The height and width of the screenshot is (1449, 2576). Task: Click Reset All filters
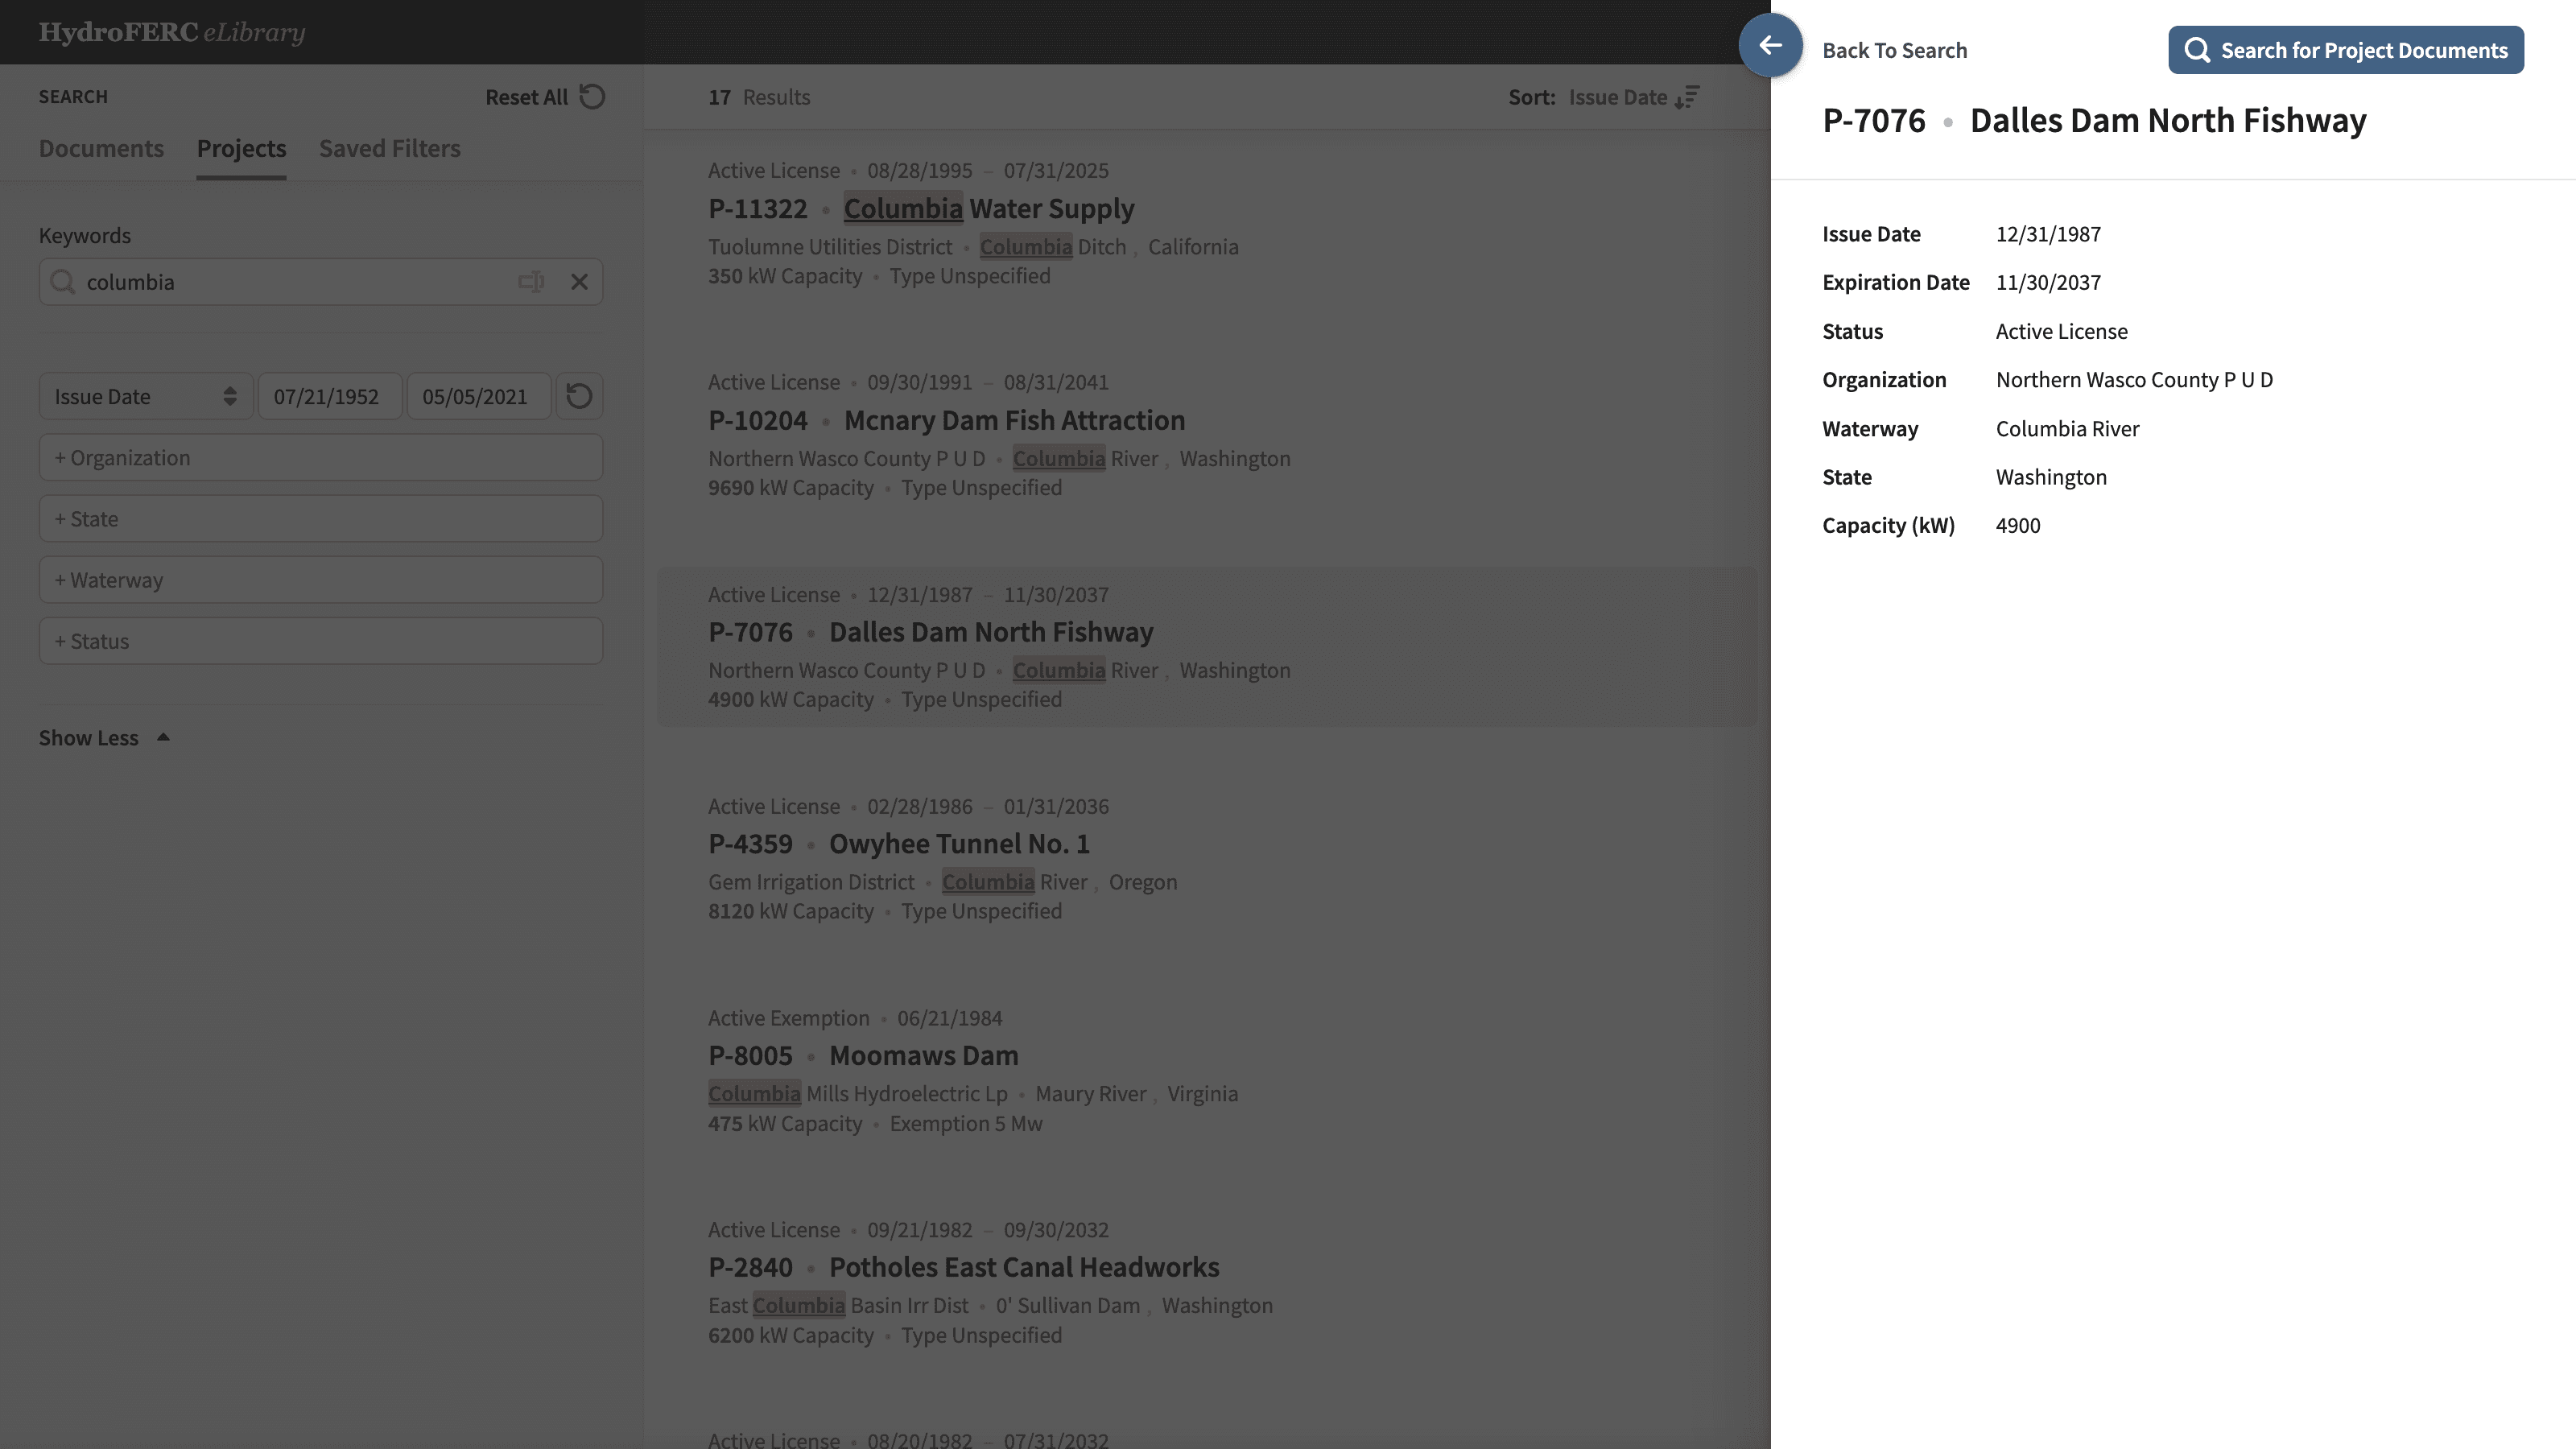pos(545,97)
